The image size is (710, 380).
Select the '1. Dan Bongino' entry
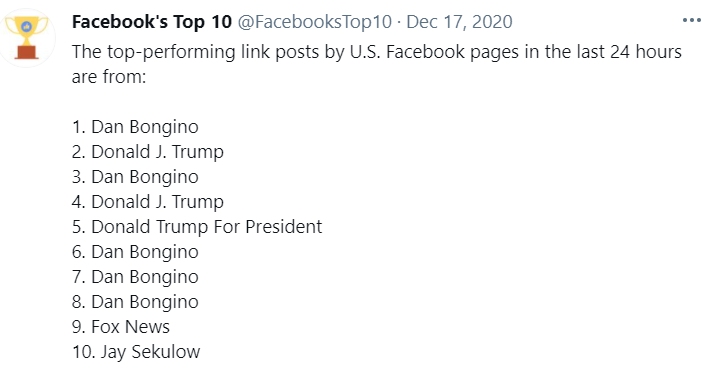135,127
